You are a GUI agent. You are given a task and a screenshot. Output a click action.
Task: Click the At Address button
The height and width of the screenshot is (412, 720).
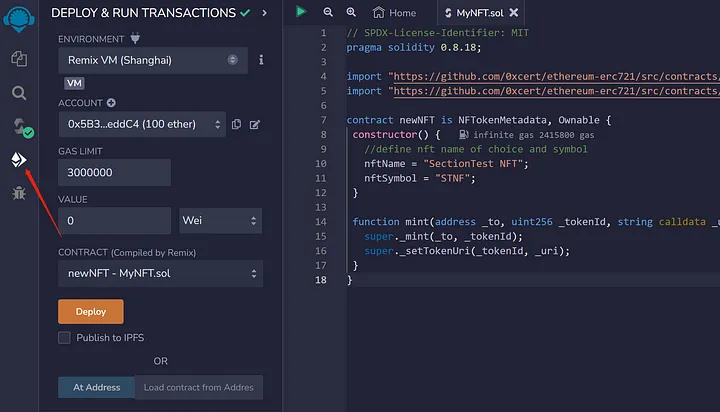(96, 387)
